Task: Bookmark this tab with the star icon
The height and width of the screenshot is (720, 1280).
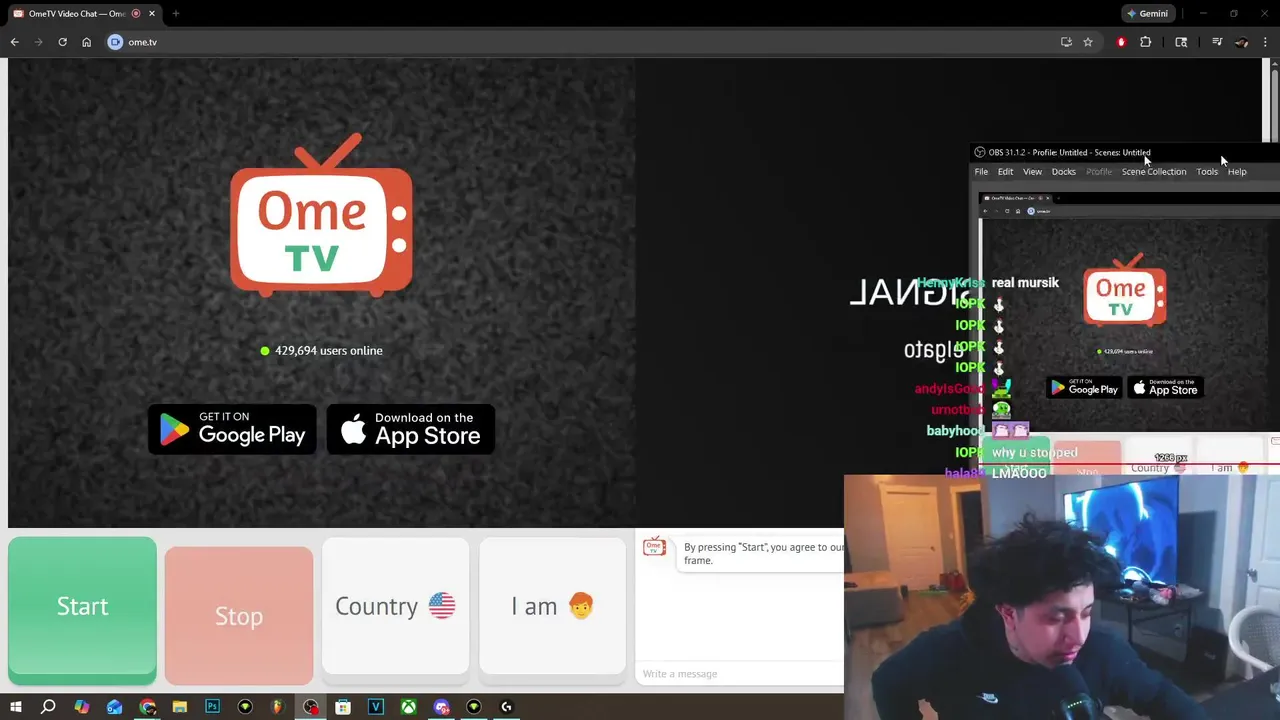Action: click(1088, 42)
